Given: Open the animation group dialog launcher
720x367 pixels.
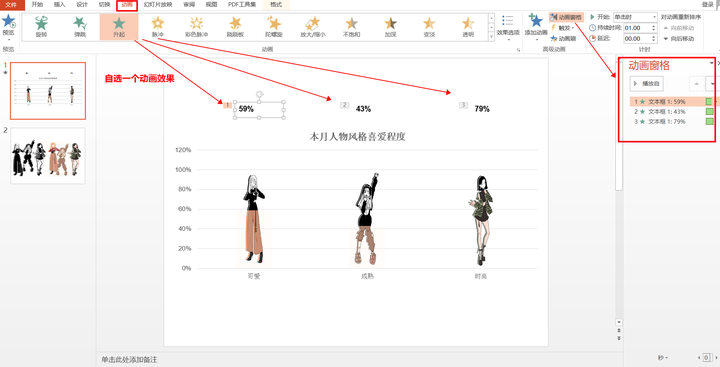Looking at the screenshot, I should tap(519, 50).
